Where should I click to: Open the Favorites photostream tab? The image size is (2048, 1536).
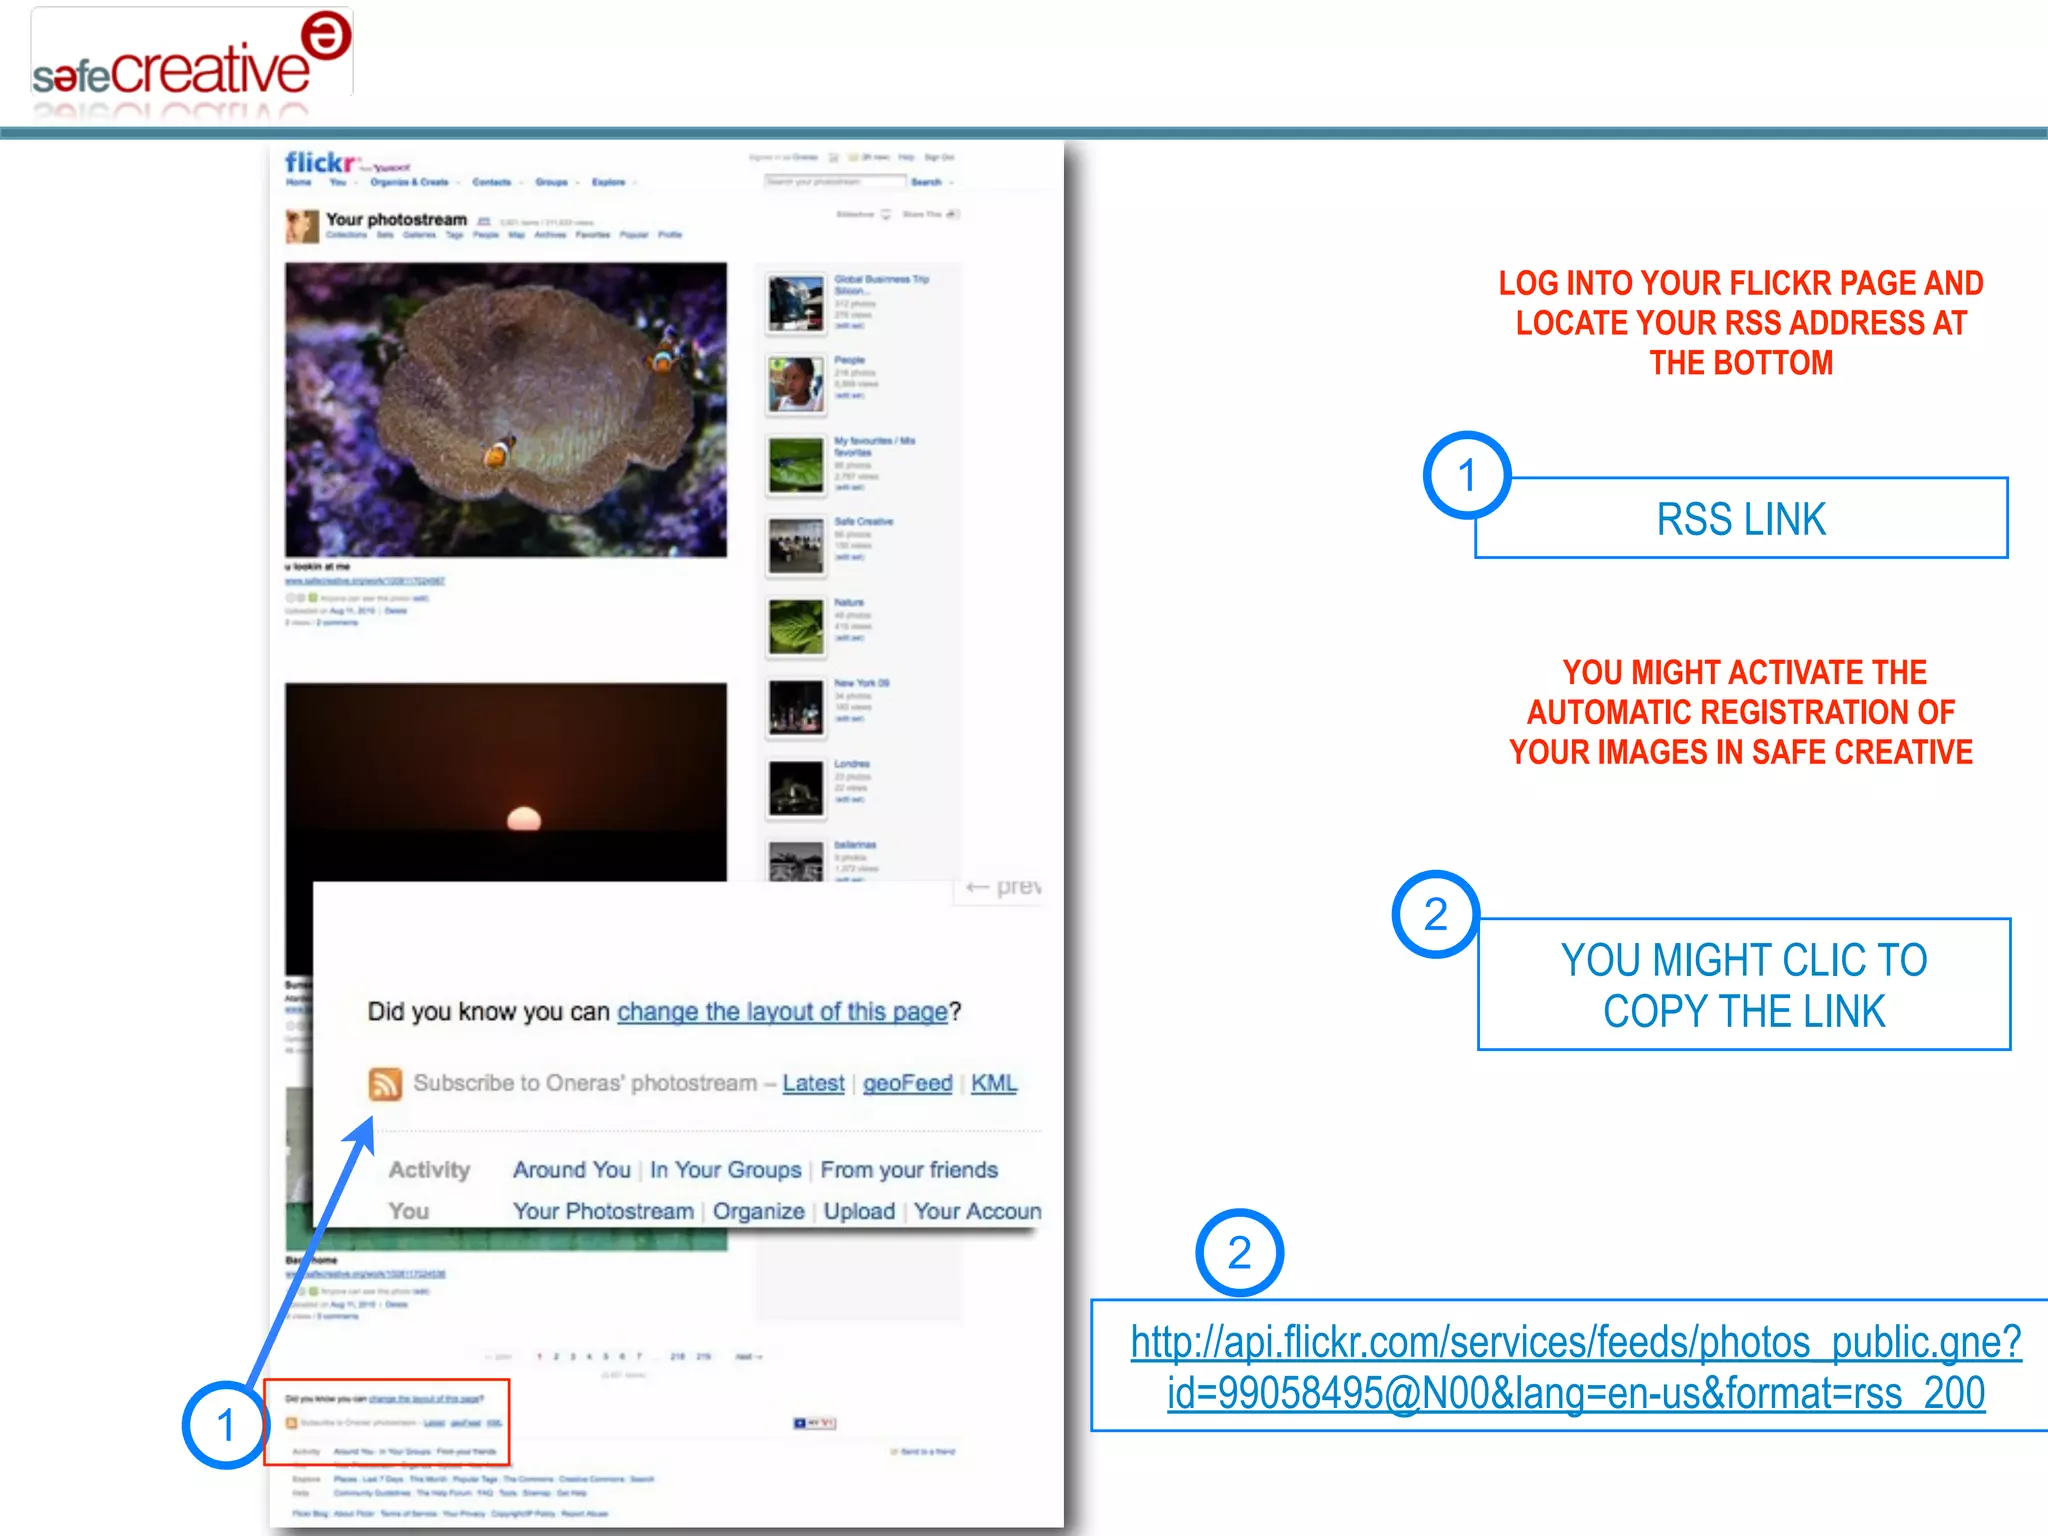point(593,235)
